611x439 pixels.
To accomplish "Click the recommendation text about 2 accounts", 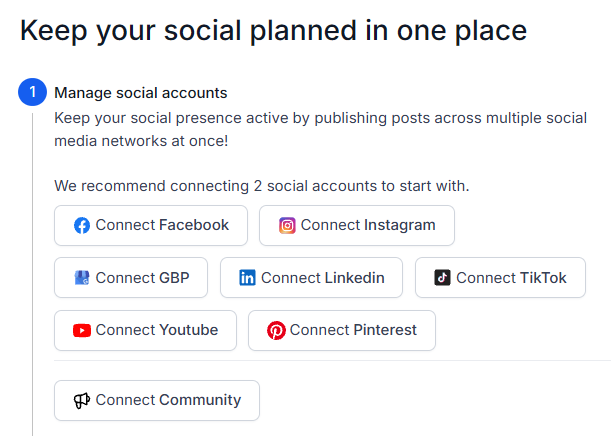I will [x=261, y=186].
